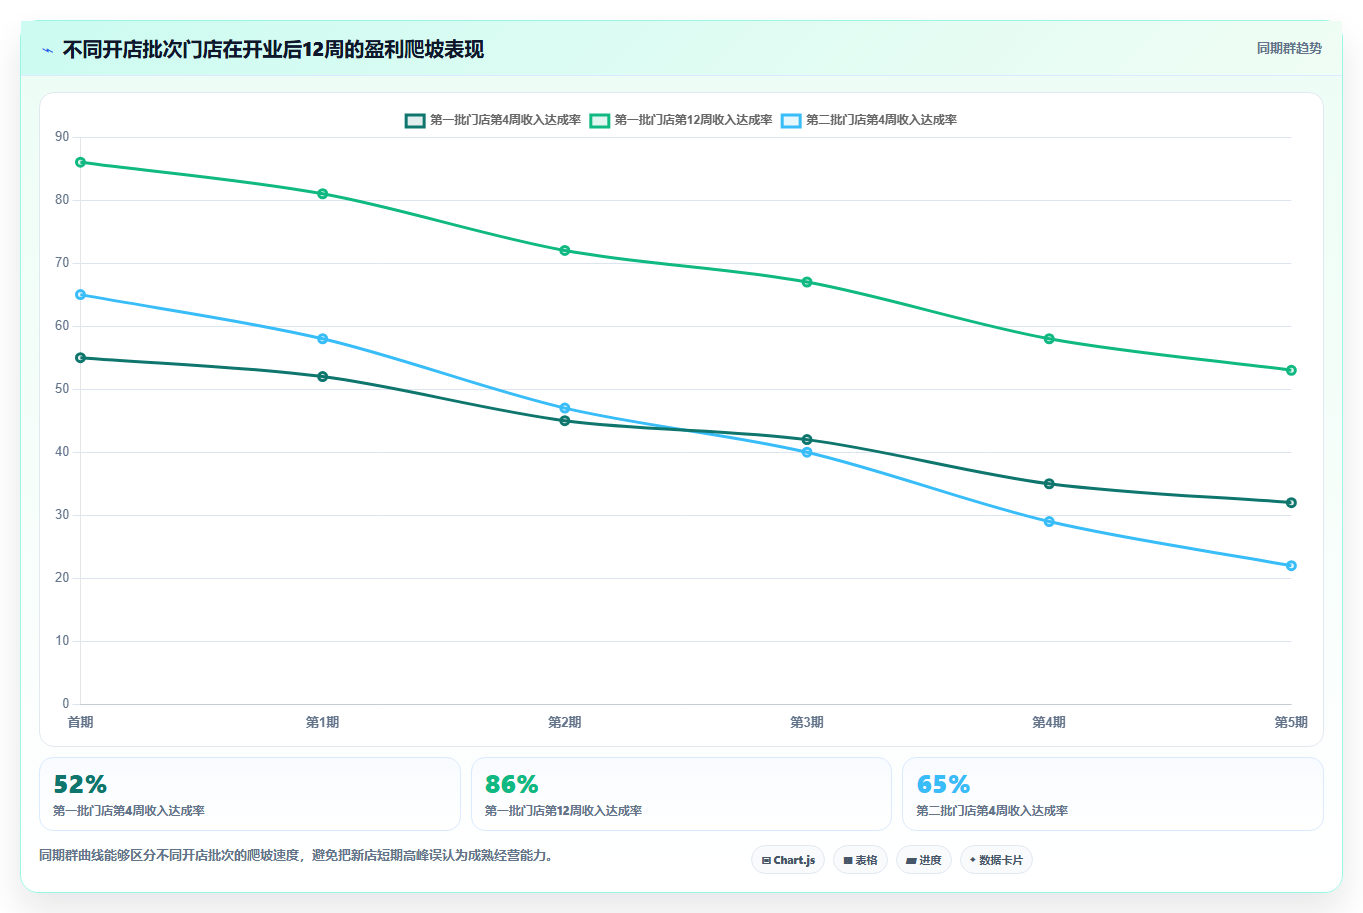Image resolution: width=1363 pixels, height=913 pixels.
Task: Click the 同期群趋势 label in header
Action: (x=1289, y=48)
